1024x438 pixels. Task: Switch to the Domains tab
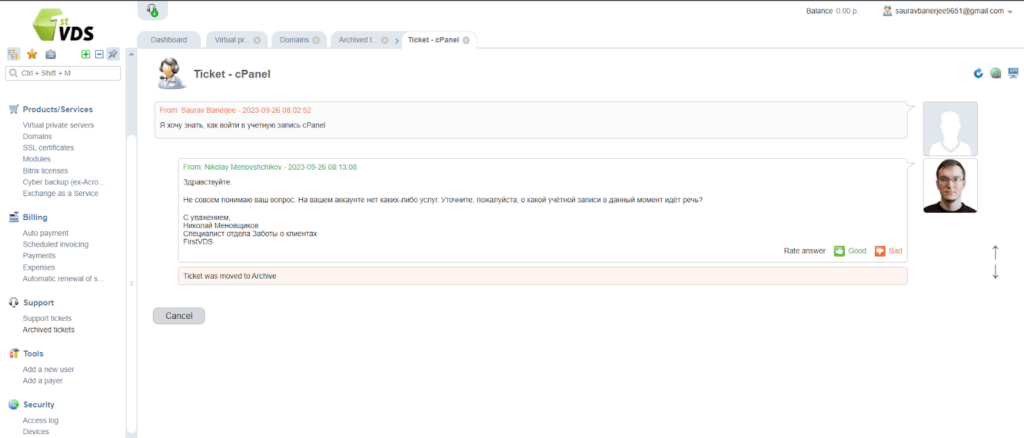click(x=294, y=40)
